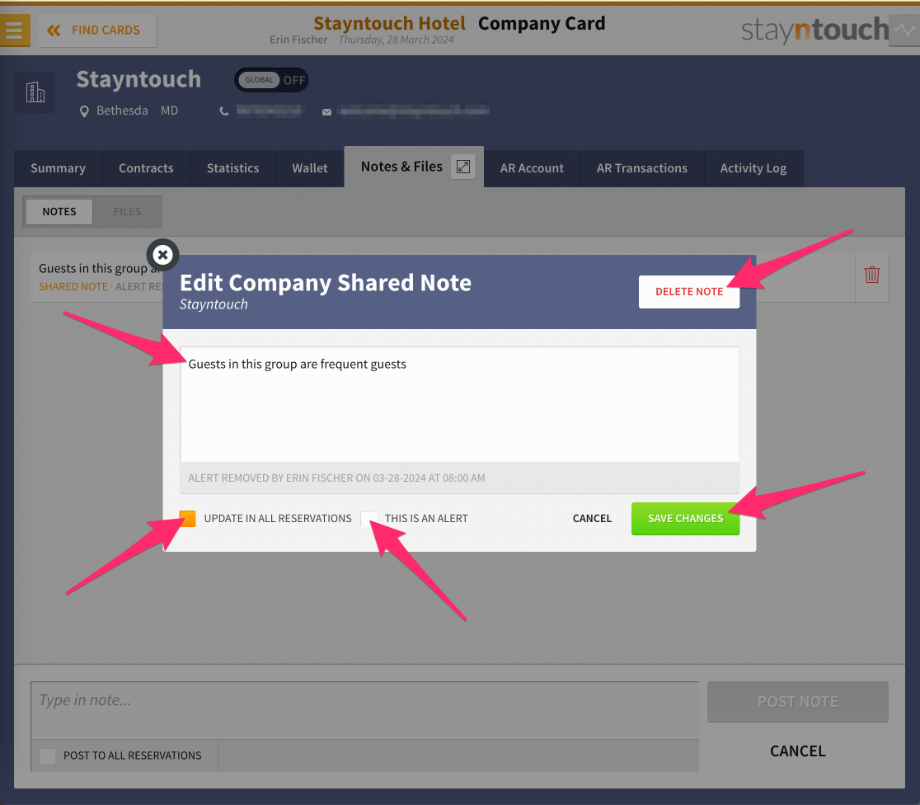Cancel editing the shared note
920x805 pixels.
point(592,519)
